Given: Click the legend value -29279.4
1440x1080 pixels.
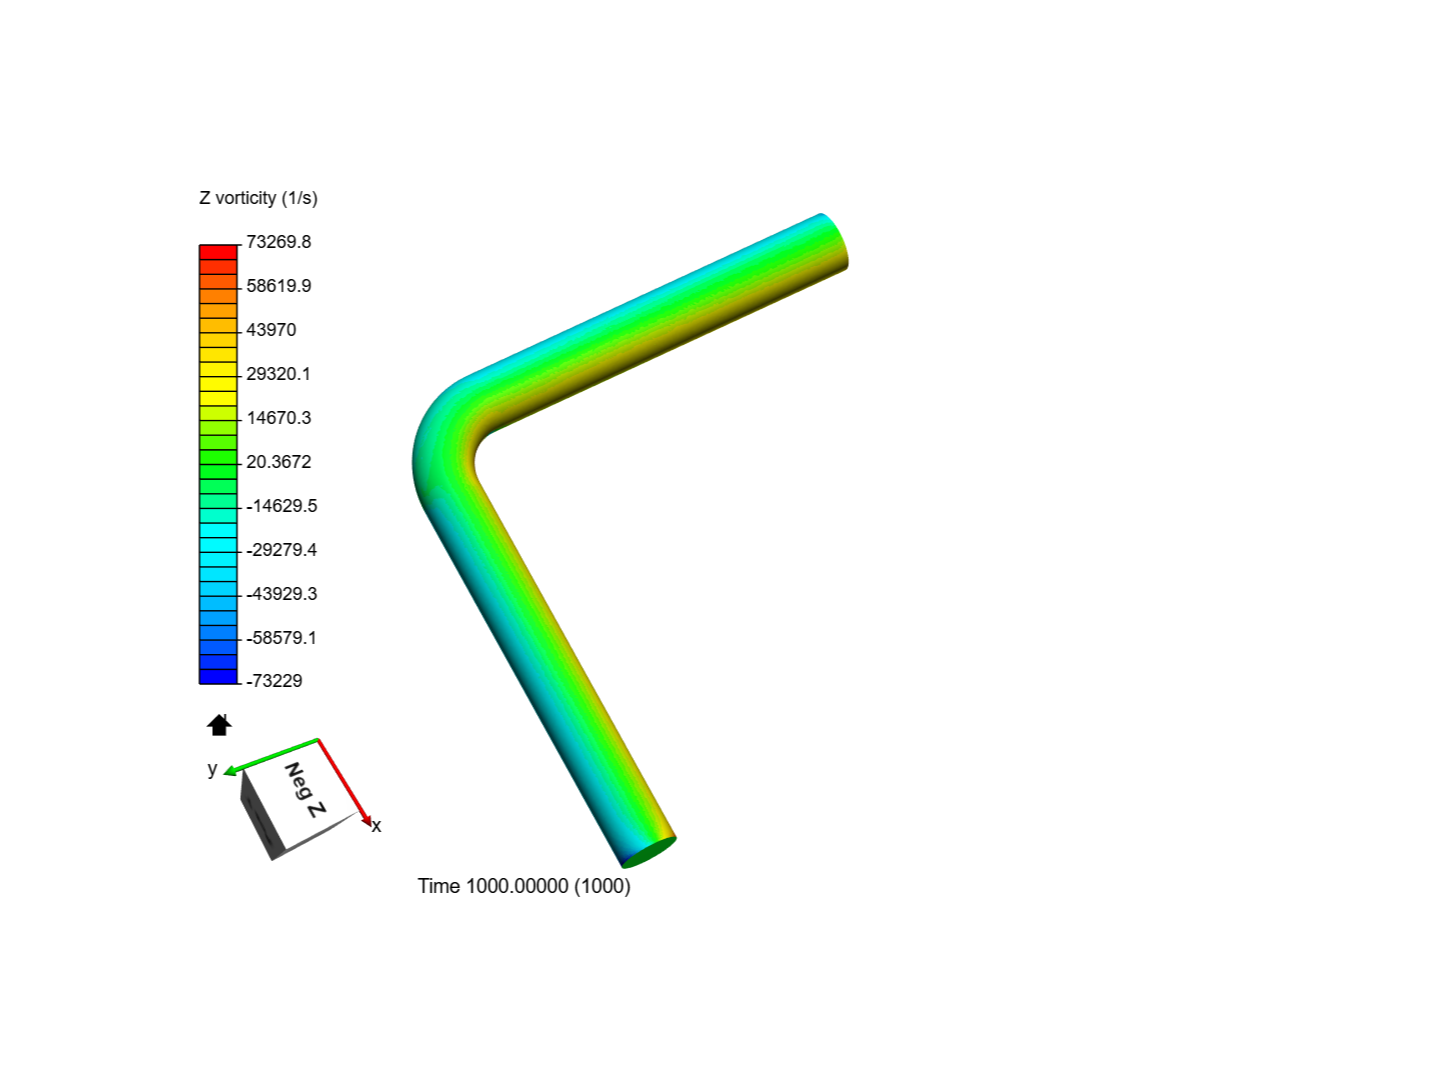Looking at the screenshot, I should click(282, 550).
